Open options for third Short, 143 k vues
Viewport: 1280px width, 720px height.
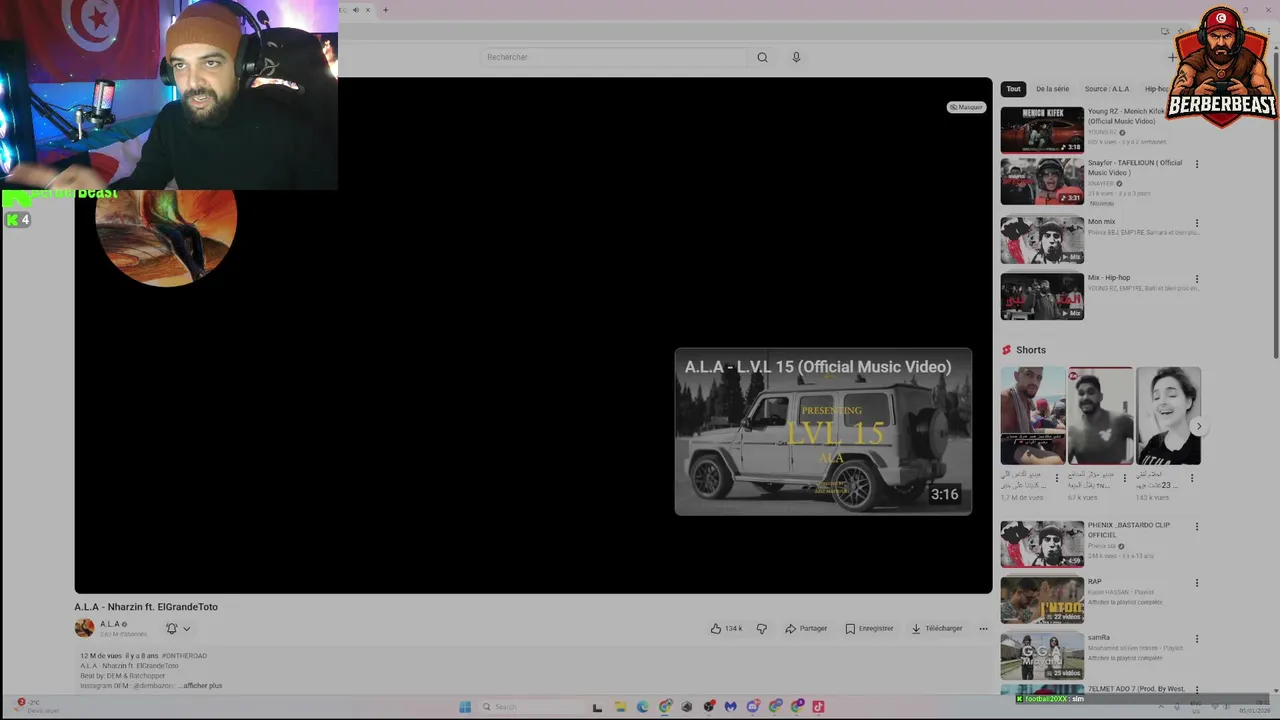tap(1191, 478)
